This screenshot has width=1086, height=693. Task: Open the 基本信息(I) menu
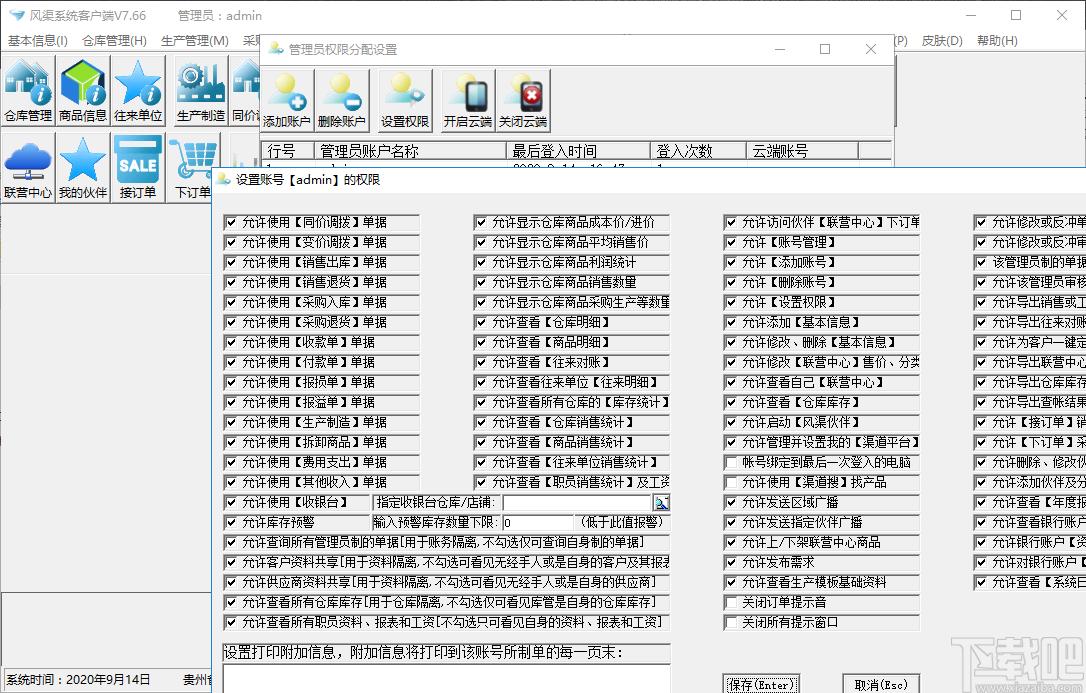[38, 41]
